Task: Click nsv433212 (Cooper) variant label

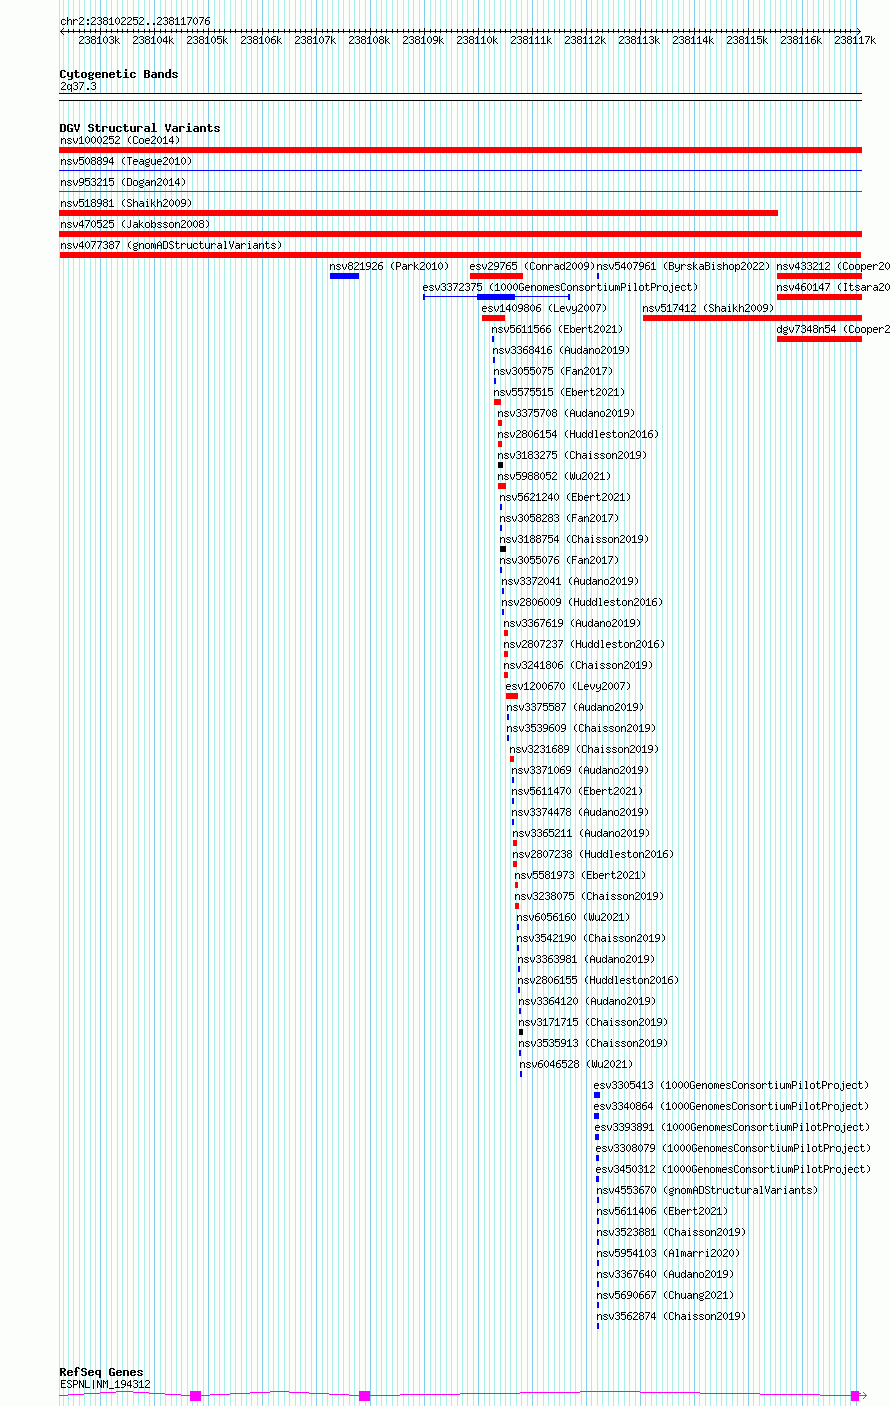Action: [833, 266]
